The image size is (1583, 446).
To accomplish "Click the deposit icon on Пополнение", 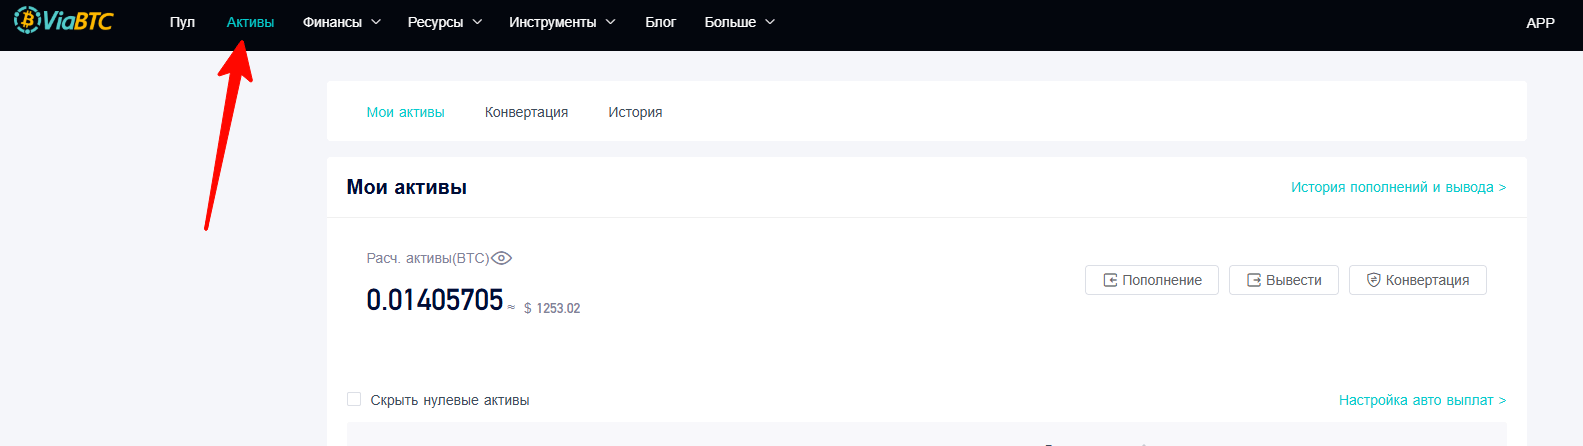I will coord(1110,280).
